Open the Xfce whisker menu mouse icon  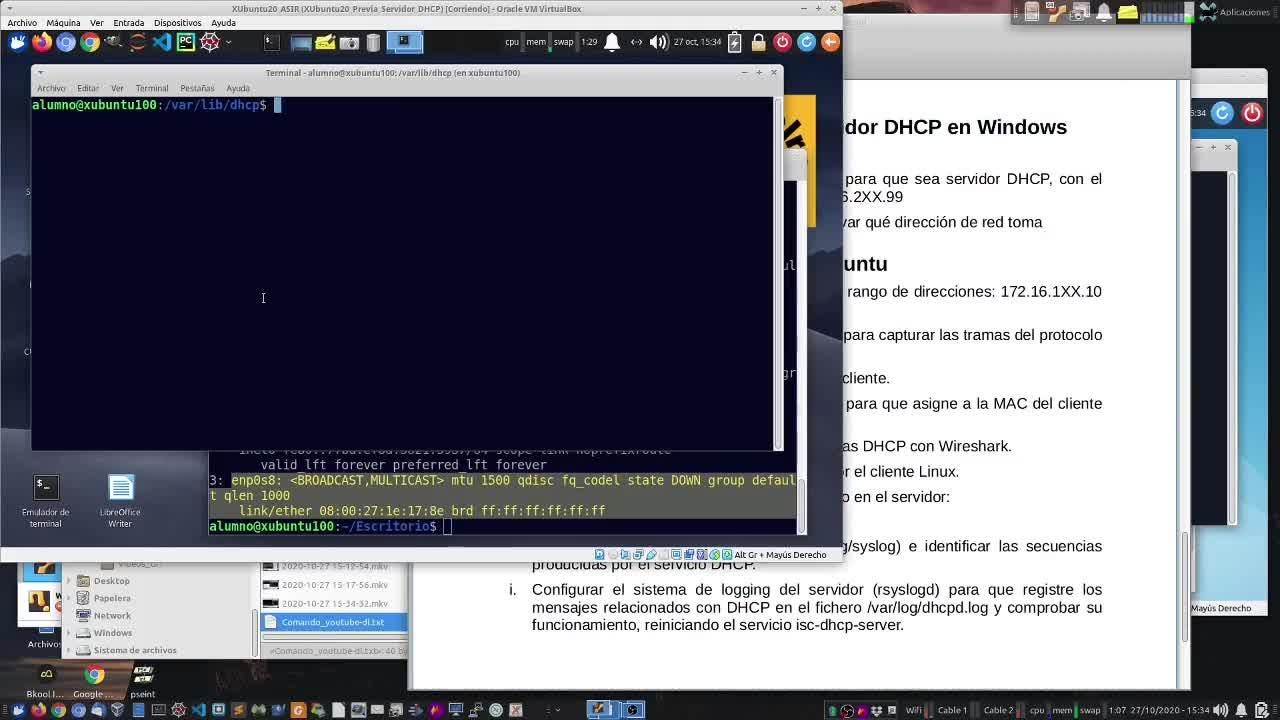[x=17, y=42]
